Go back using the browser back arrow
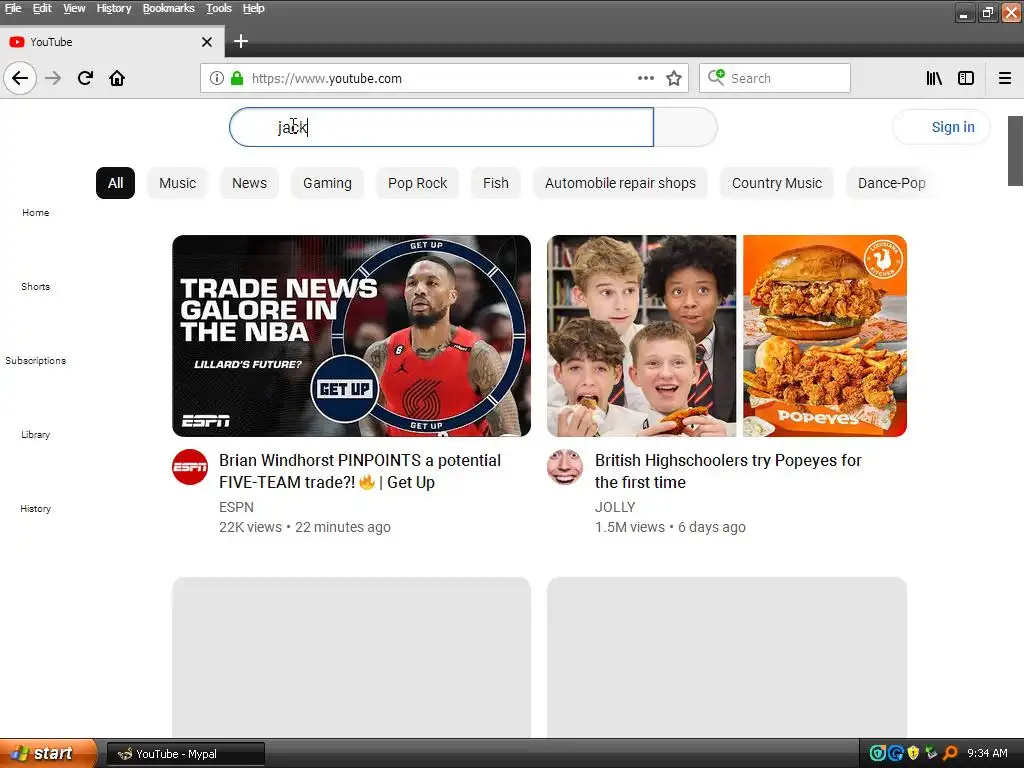This screenshot has width=1024, height=768. coord(20,78)
